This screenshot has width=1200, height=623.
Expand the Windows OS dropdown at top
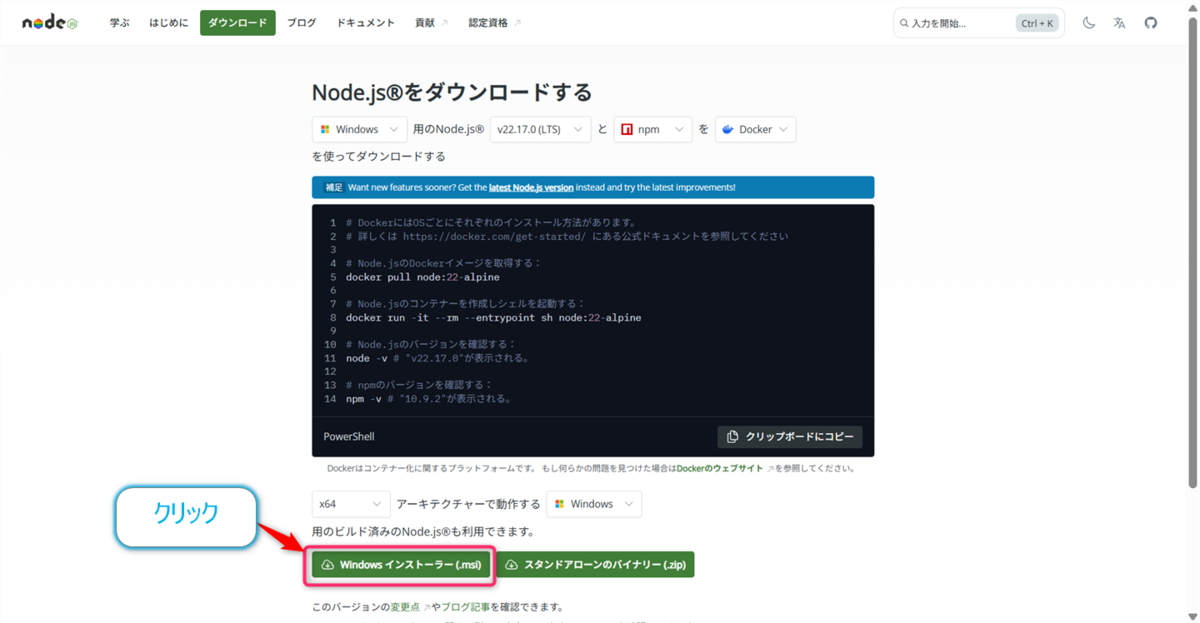pos(359,130)
